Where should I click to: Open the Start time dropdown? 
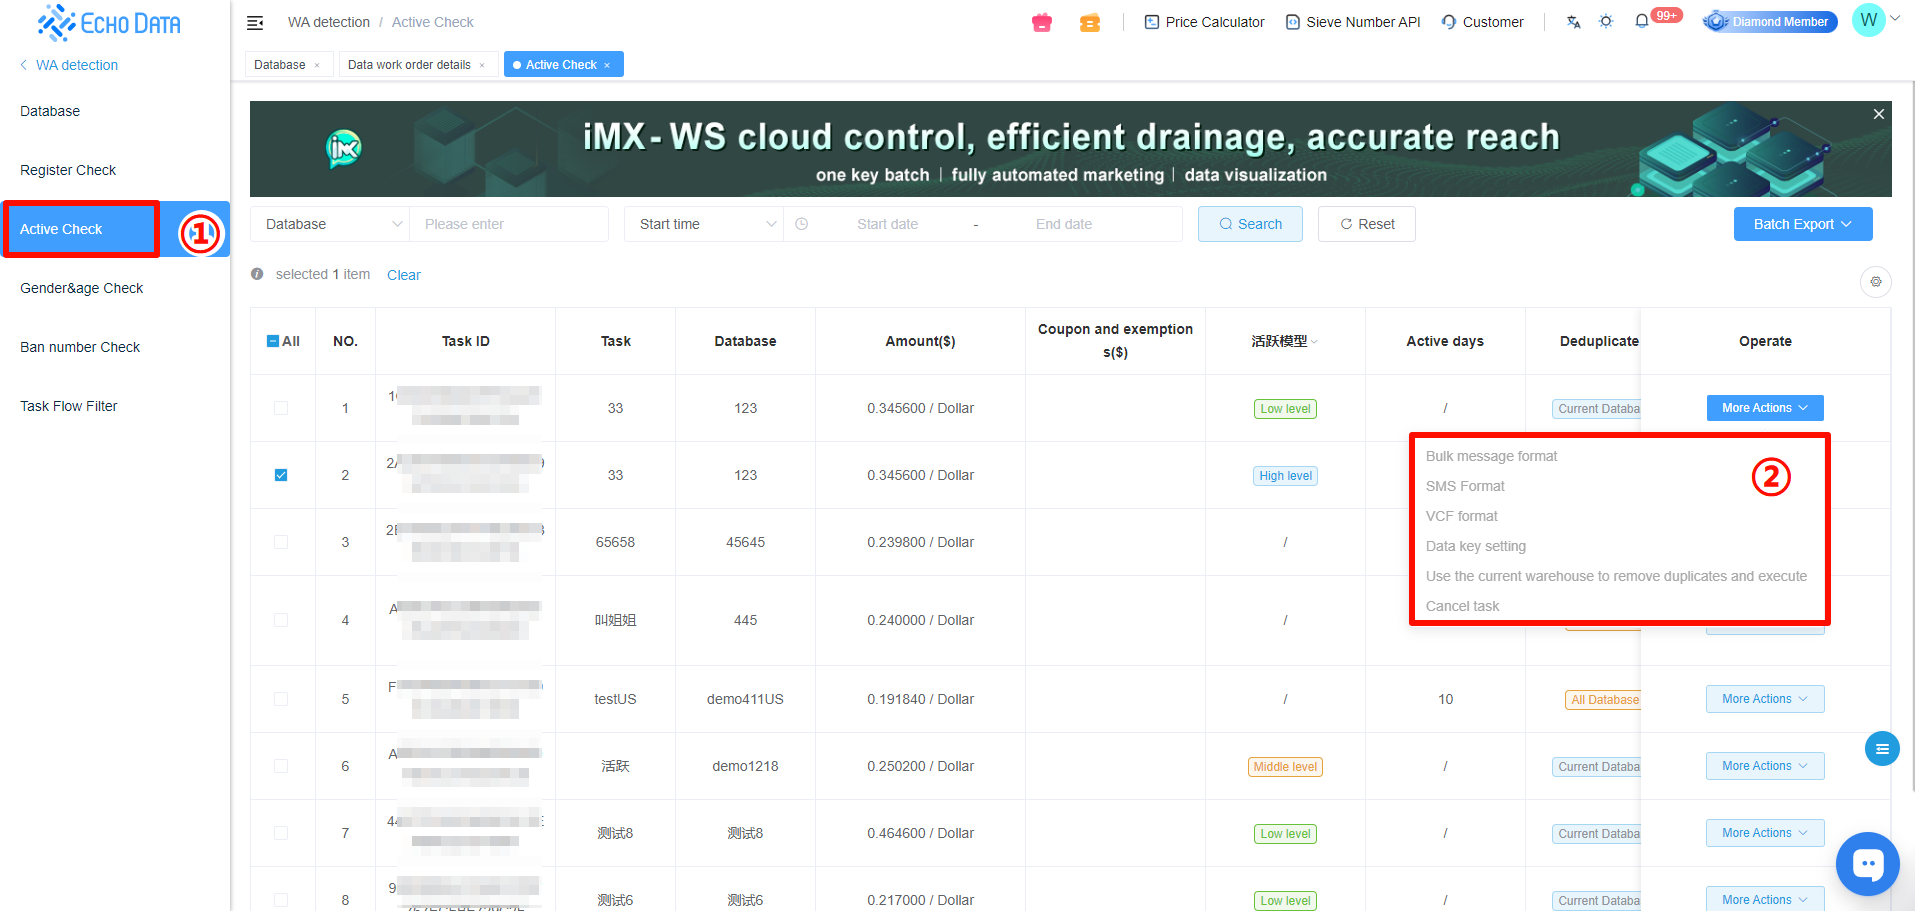(704, 224)
